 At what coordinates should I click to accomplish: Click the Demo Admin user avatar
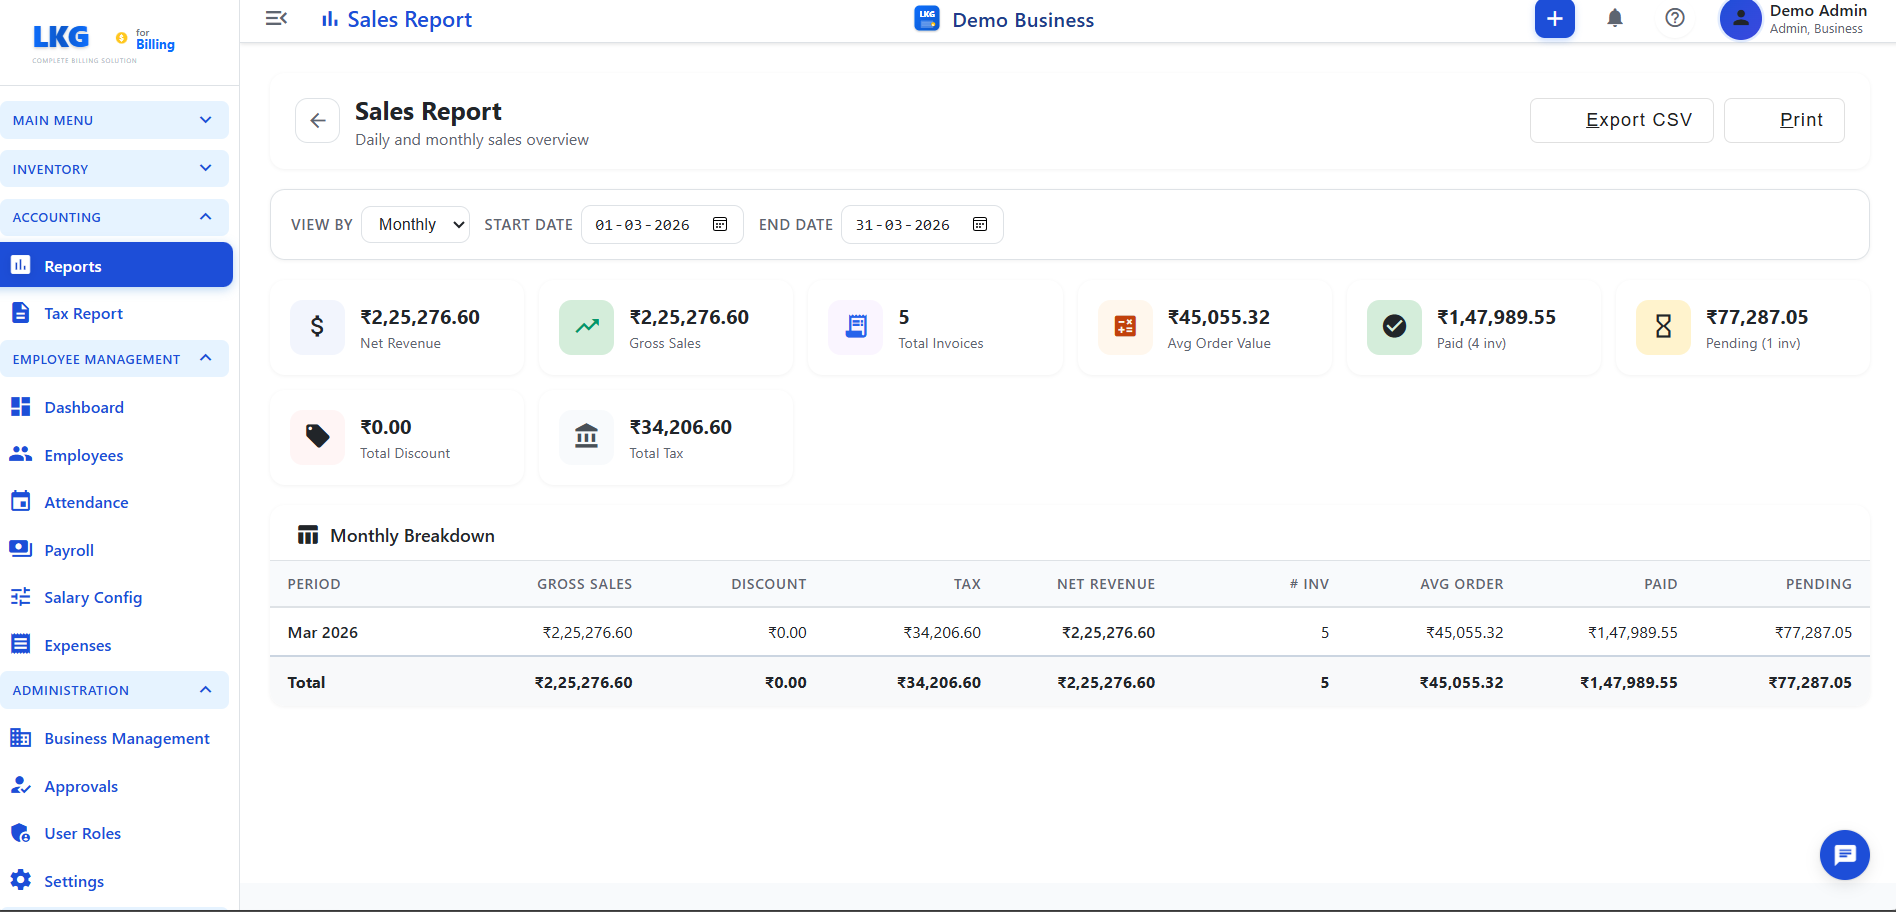(x=1740, y=19)
